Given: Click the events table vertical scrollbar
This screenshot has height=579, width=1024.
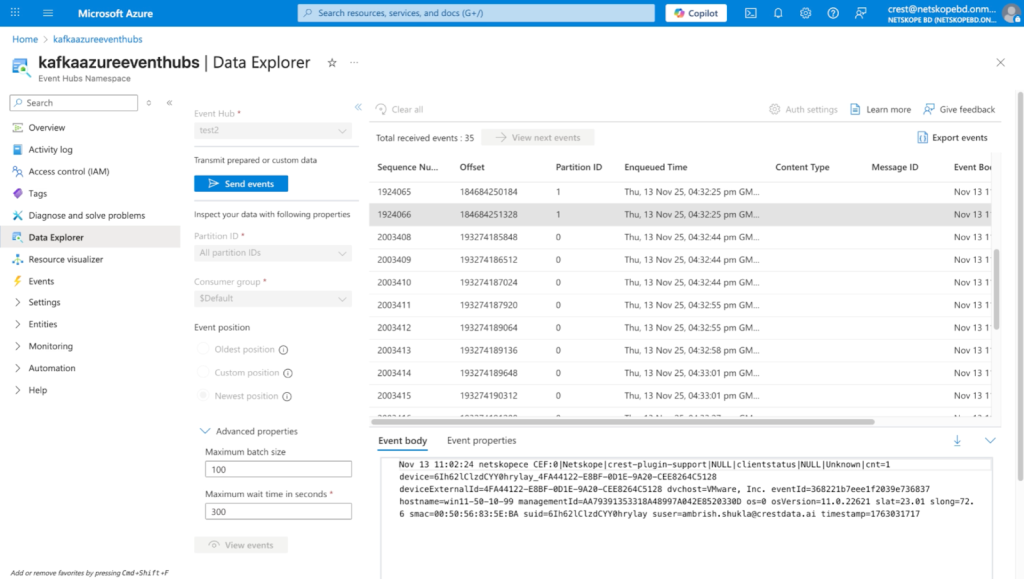Looking at the screenshot, I should 996,289.
